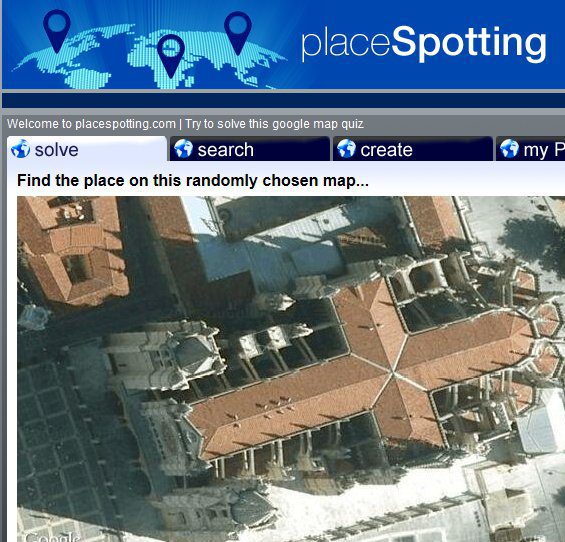The width and height of the screenshot is (565, 542).
Task: Click the middle map pin with circle
Action: click(171, 56)
